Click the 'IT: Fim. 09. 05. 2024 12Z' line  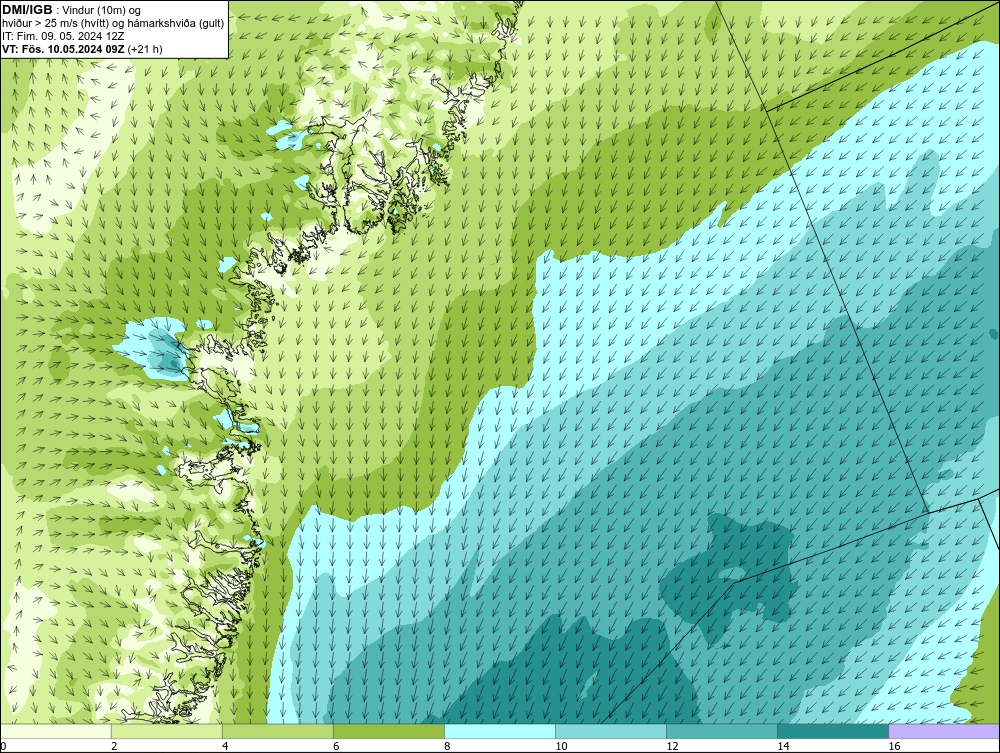point(63,36)
